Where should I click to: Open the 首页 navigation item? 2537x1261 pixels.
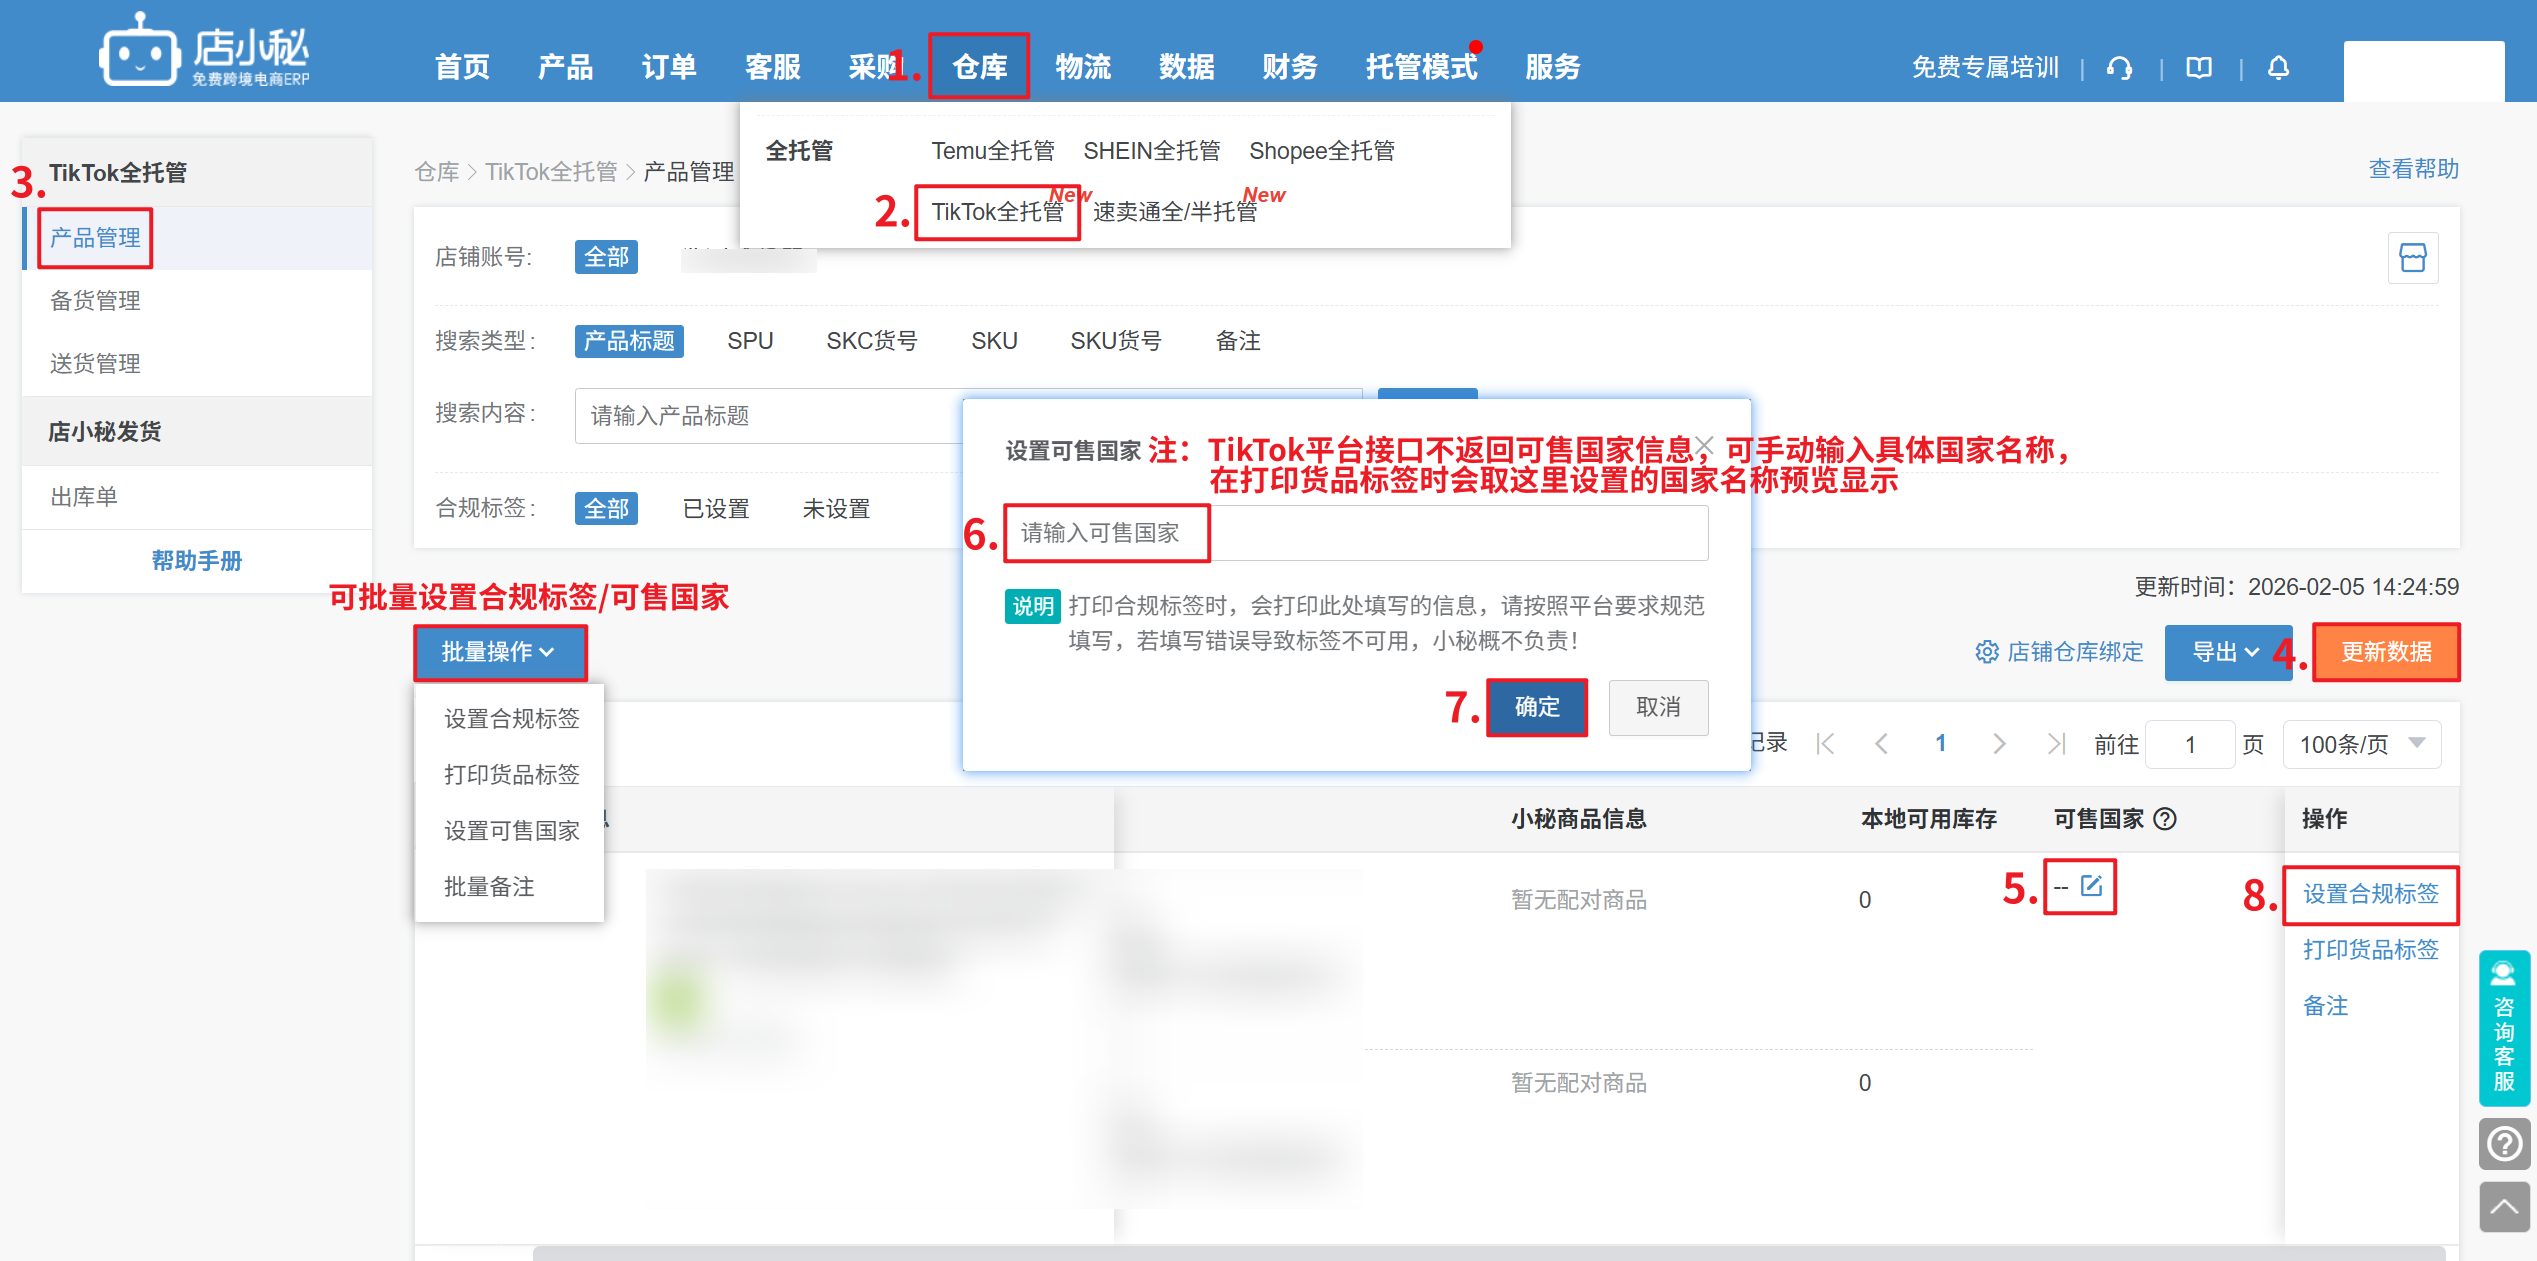462,67
